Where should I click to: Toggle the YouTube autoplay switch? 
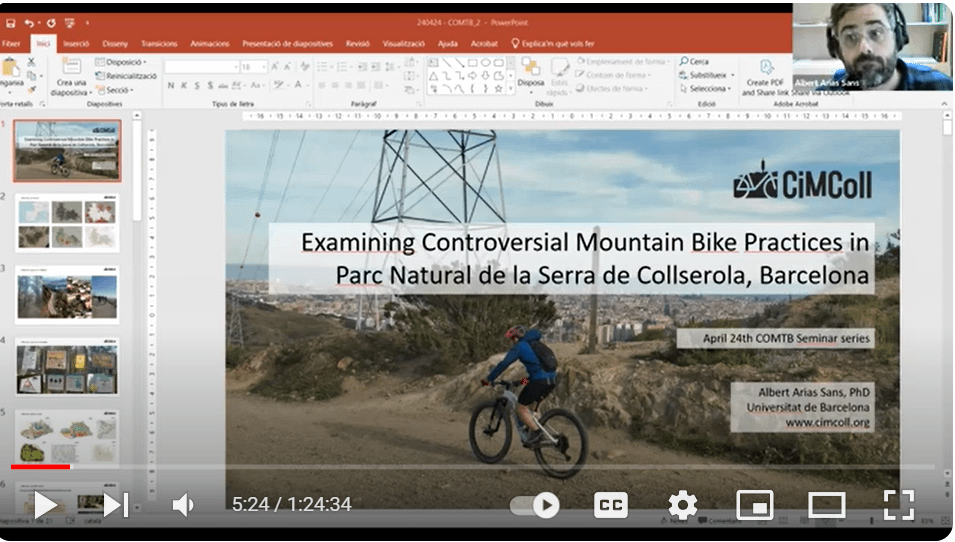coord(535,505)
